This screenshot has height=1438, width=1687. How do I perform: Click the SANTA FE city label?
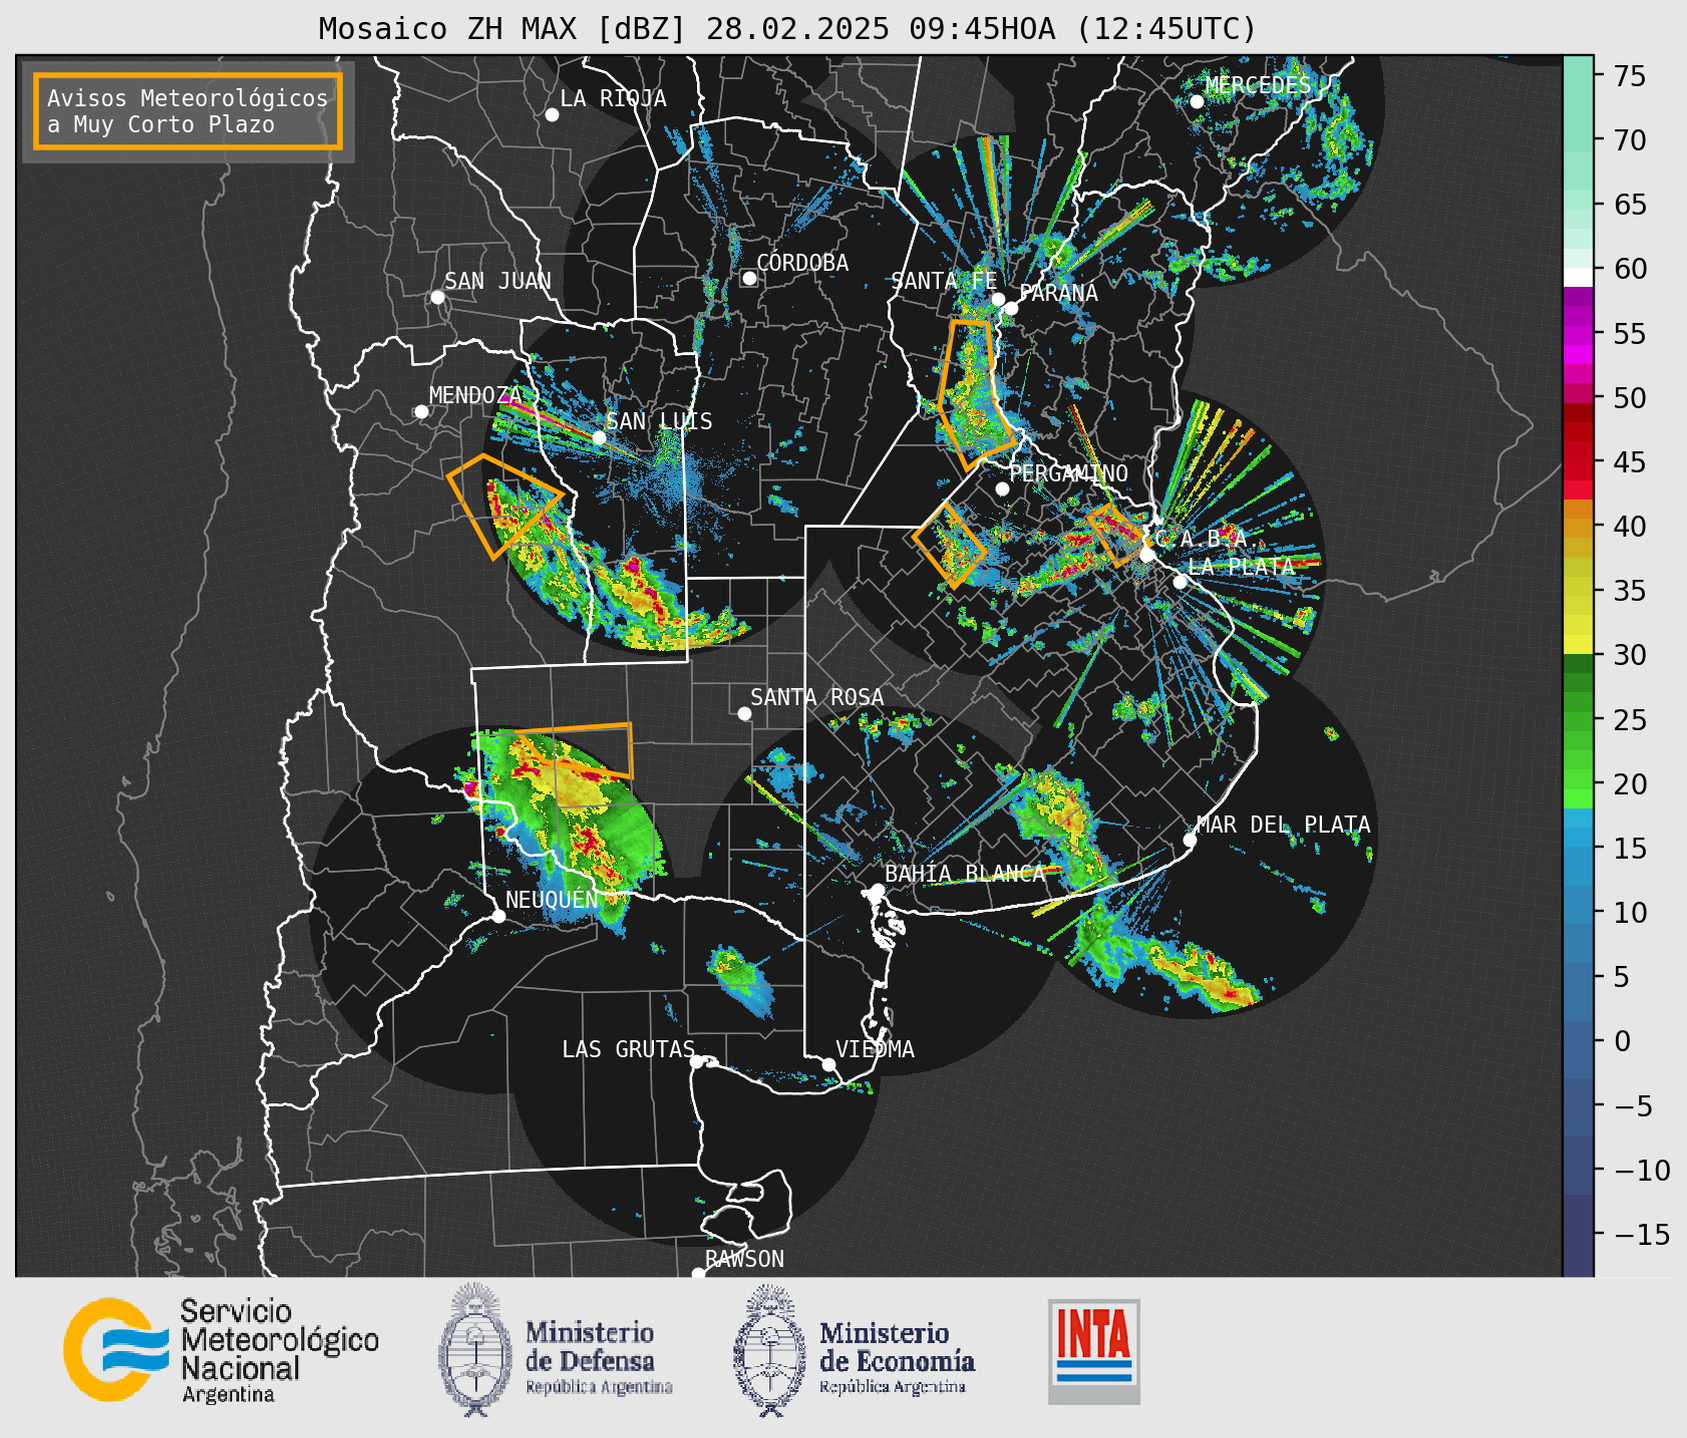coord(944,281)
